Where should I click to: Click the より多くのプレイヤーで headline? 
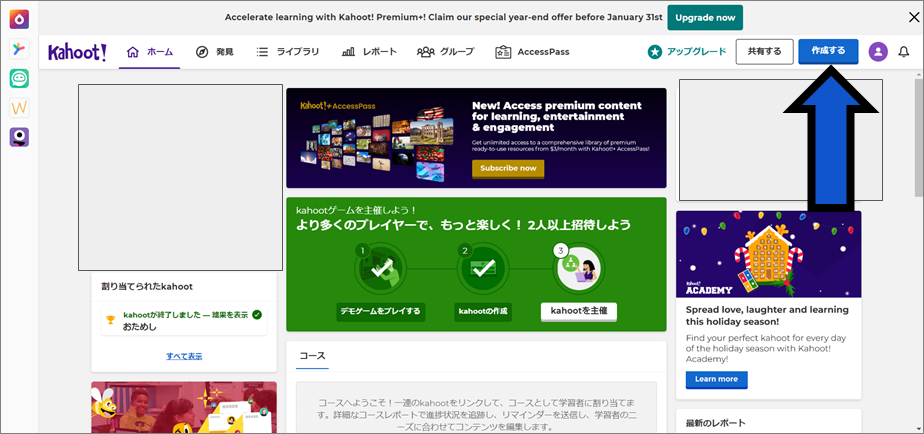click(463, 225)
